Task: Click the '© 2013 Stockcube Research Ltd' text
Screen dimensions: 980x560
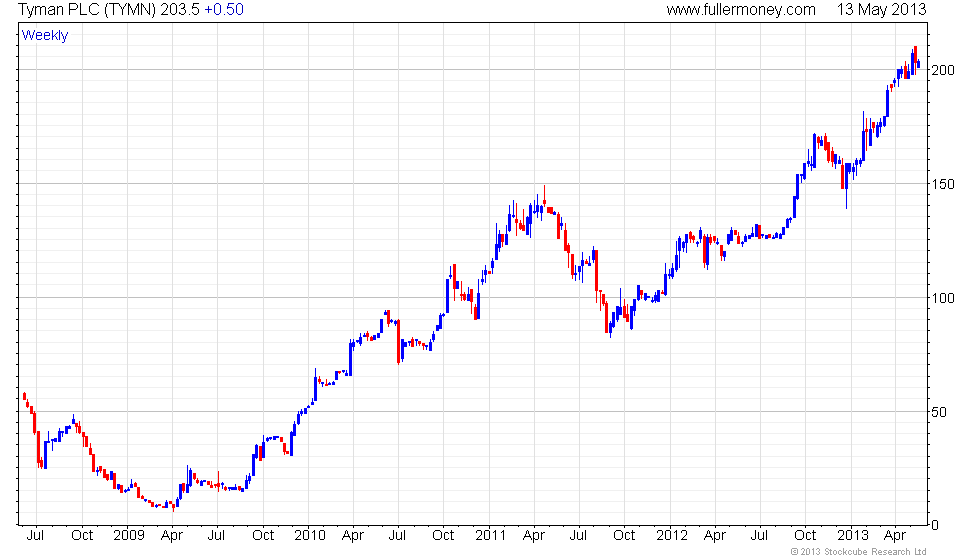Action: (858, 551)
